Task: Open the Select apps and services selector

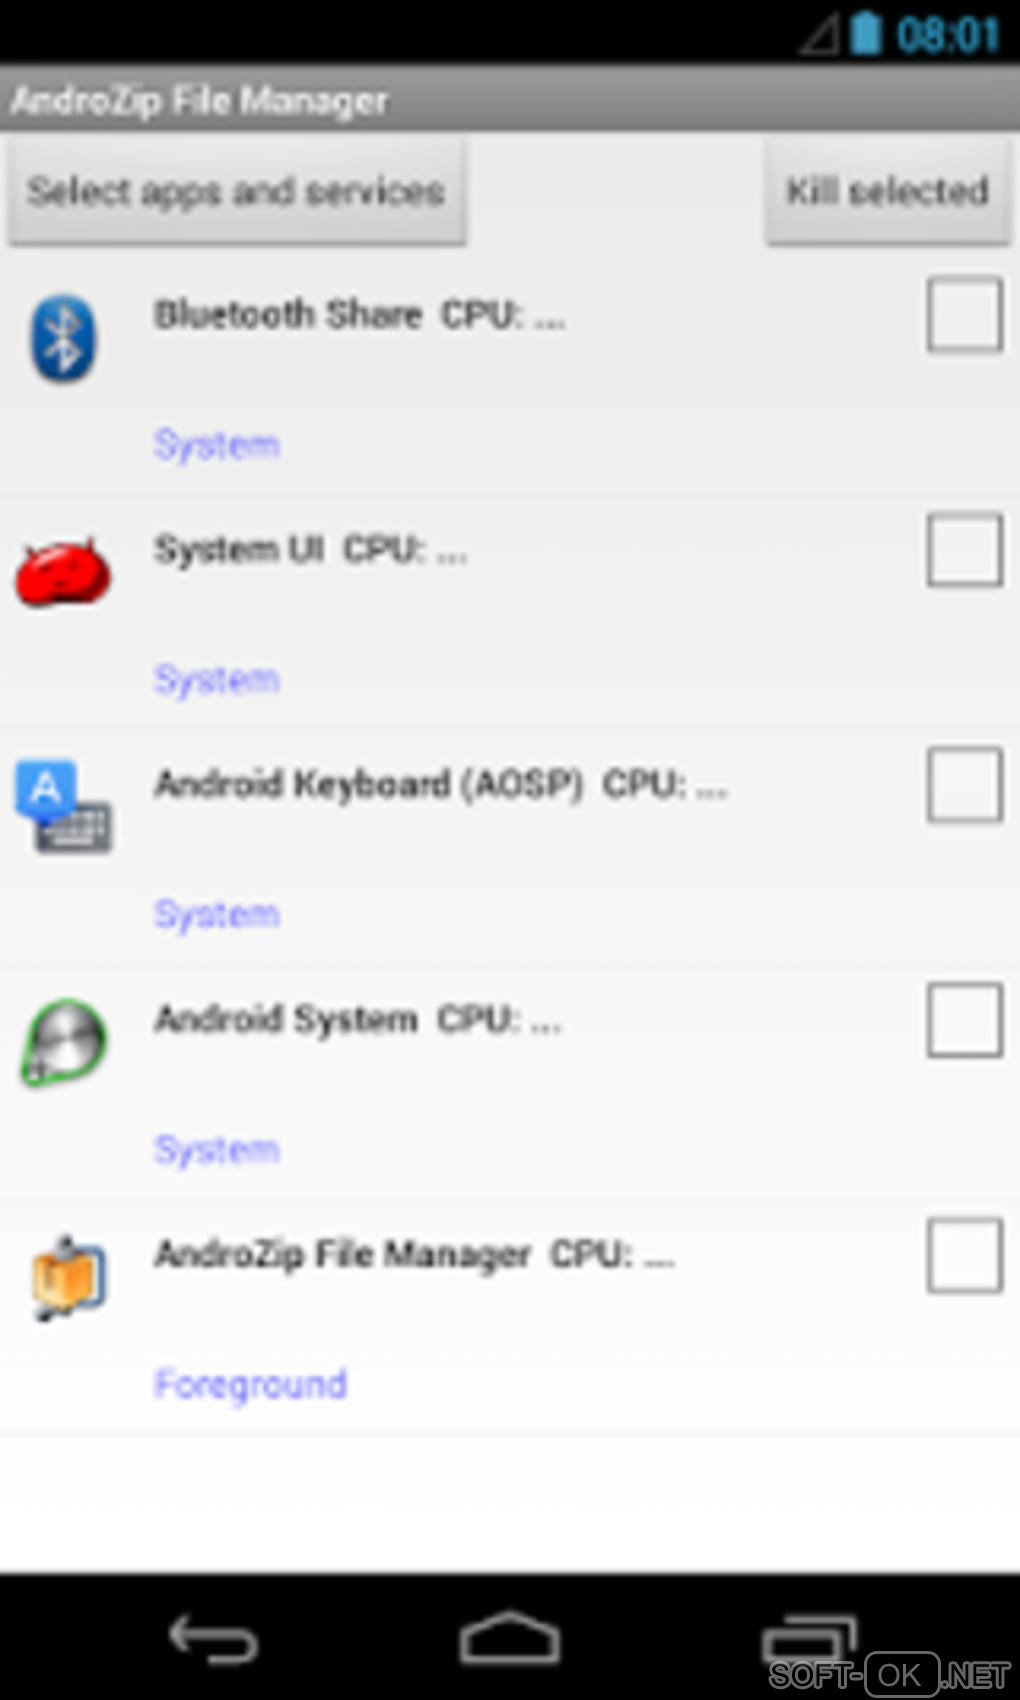Action: [237, 191]
